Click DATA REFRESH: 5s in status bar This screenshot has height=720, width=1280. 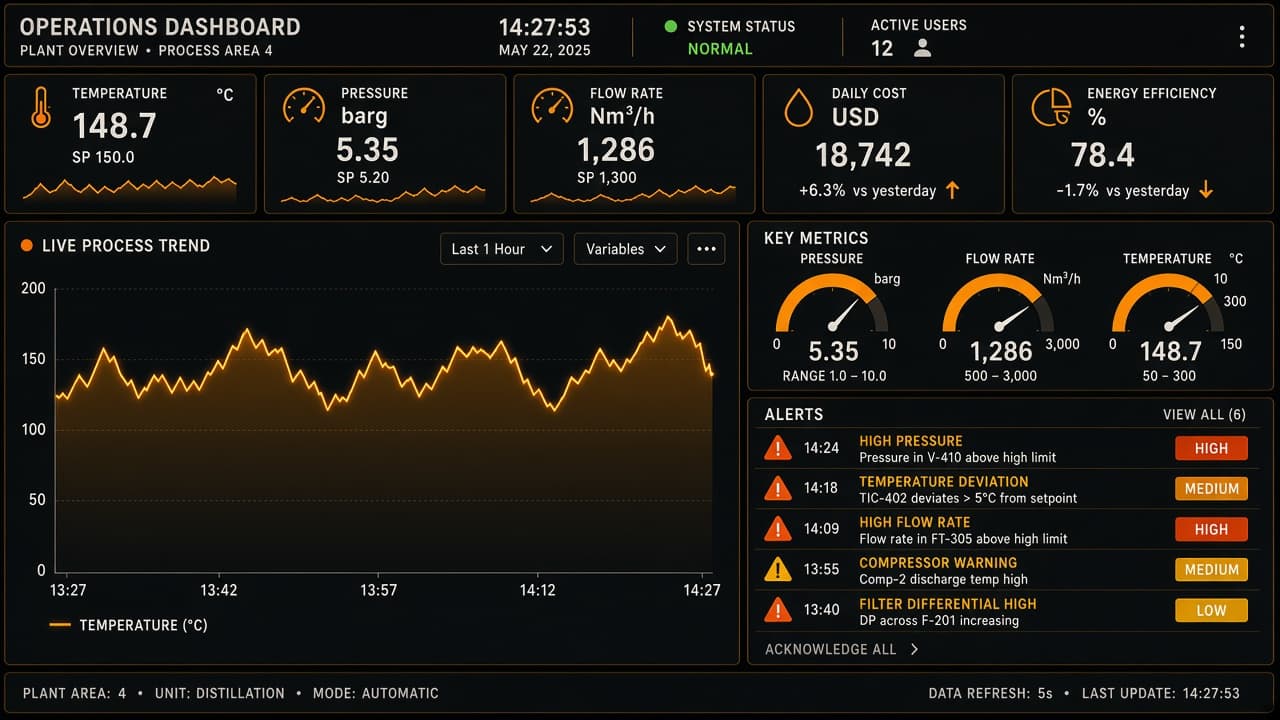point(991,693)
